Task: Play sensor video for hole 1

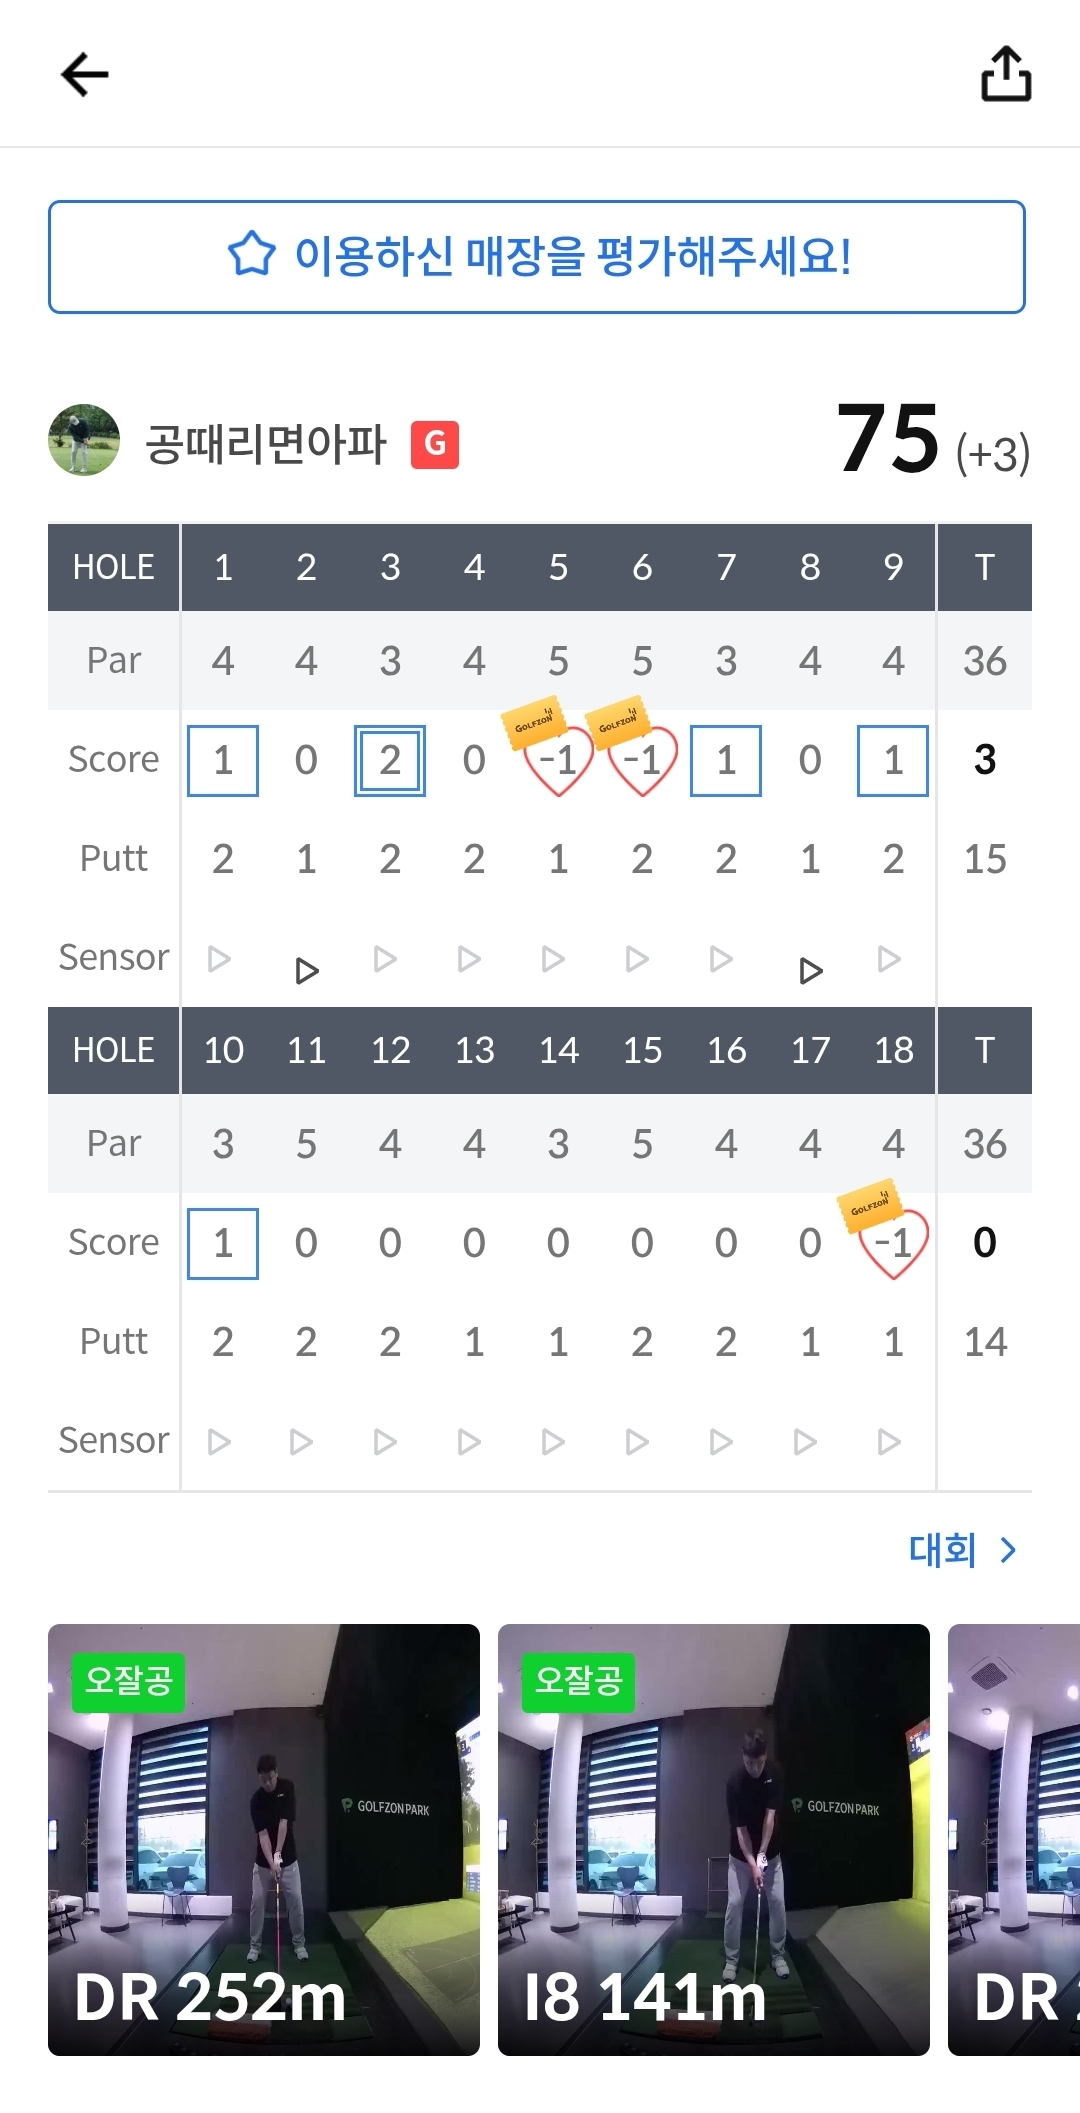Action: point(220,959)
